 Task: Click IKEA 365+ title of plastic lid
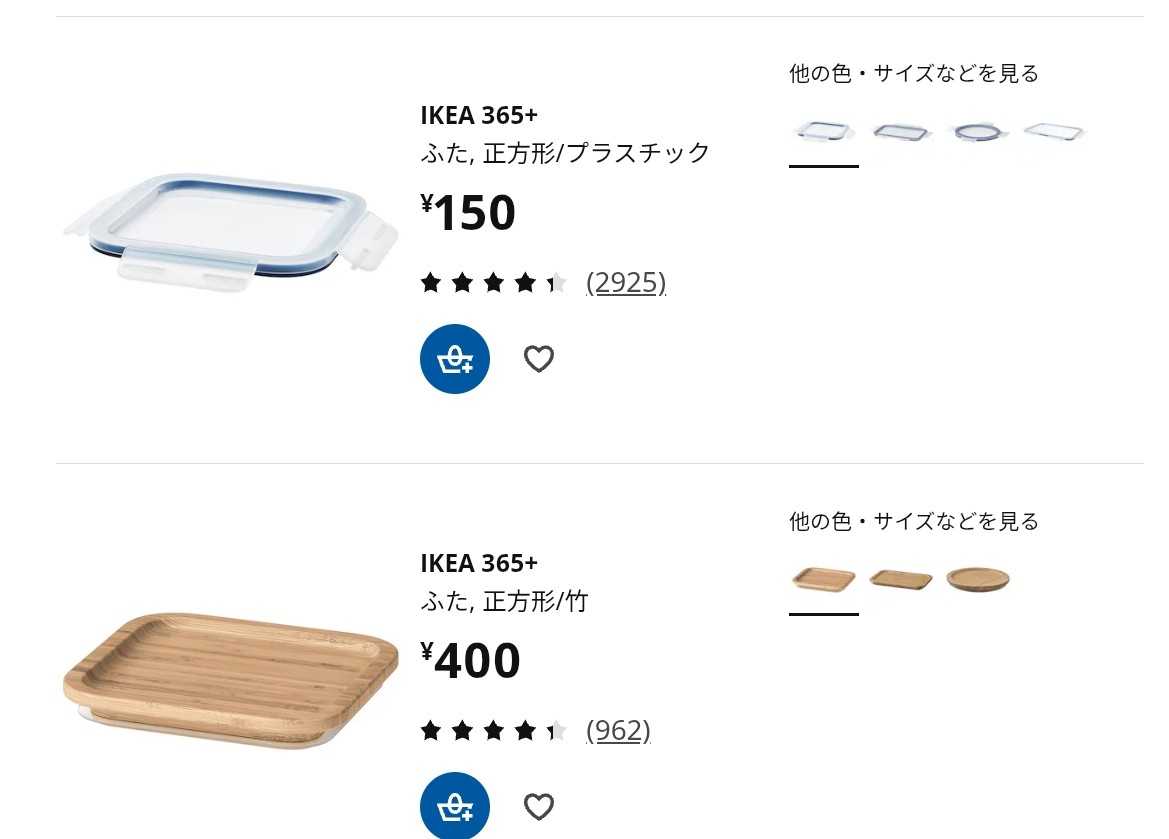pyautogui.click(x=479, y=116)
